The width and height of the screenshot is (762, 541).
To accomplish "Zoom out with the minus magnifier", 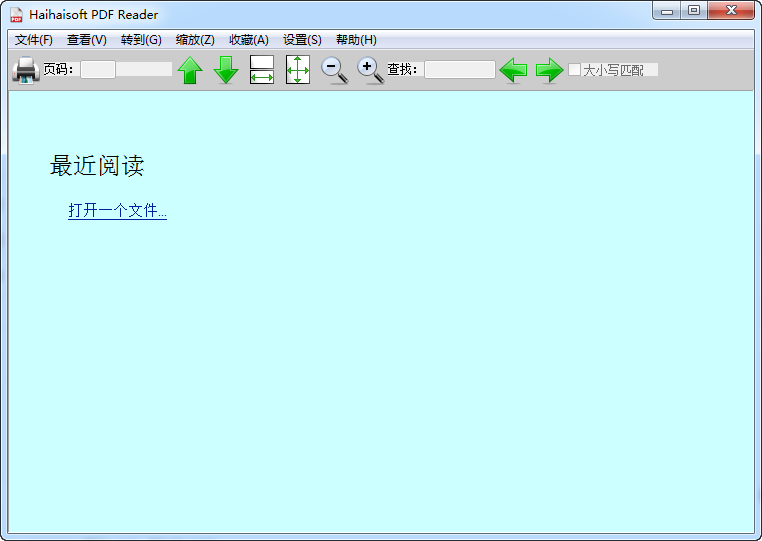I will 334,70.
